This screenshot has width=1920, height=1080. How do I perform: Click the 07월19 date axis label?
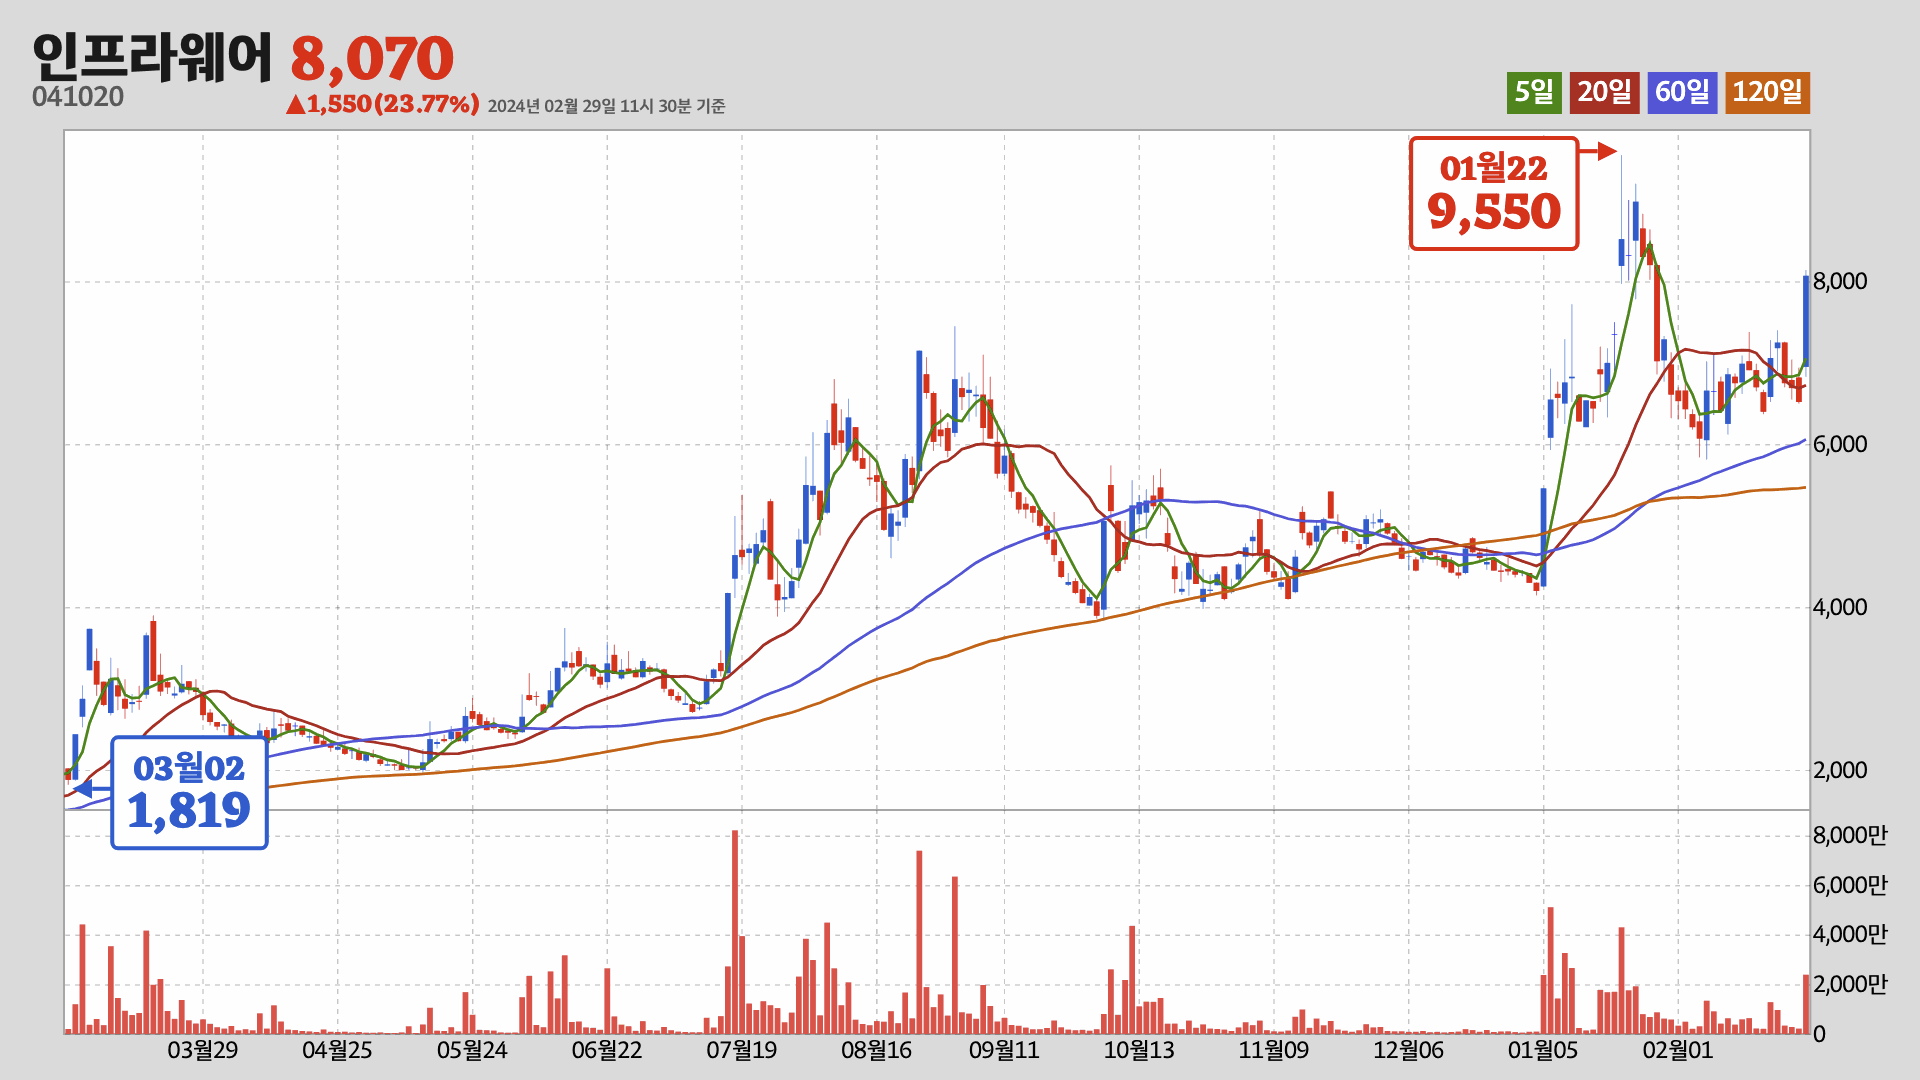tap(742, 1050)
